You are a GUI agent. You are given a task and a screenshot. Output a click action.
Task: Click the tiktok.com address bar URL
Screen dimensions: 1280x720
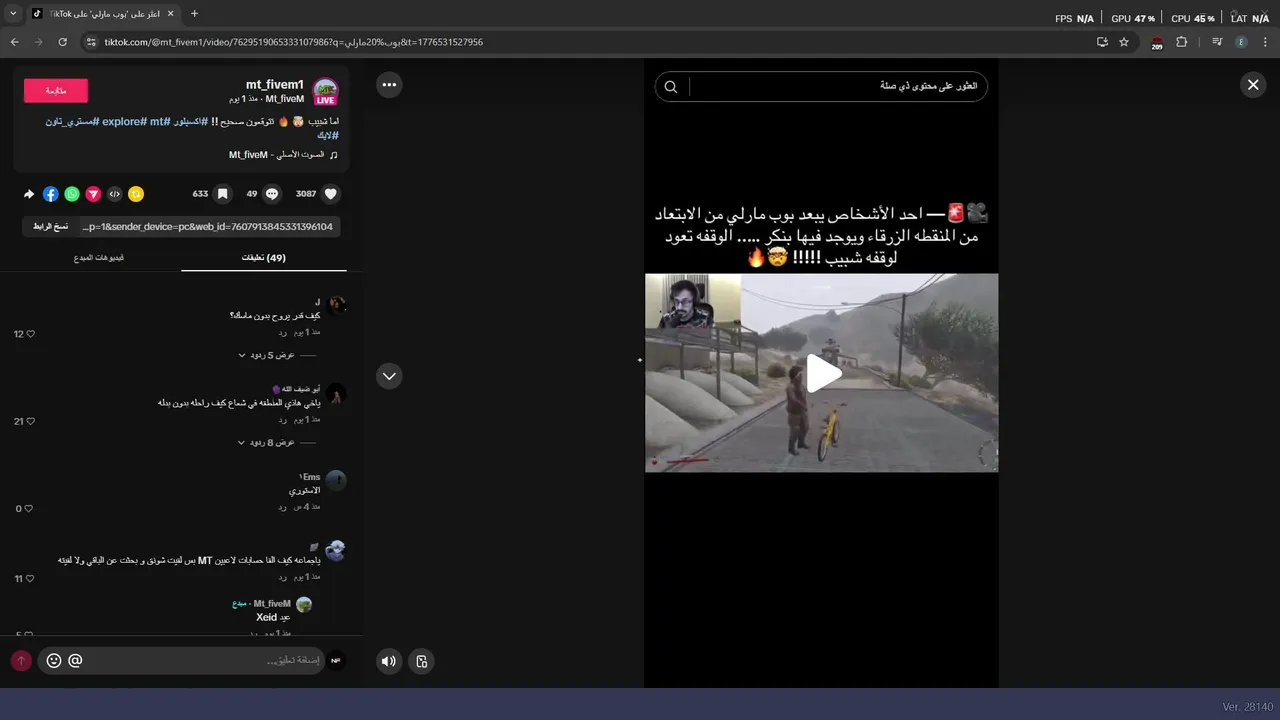pyautogui.click(x=294, y=42)
